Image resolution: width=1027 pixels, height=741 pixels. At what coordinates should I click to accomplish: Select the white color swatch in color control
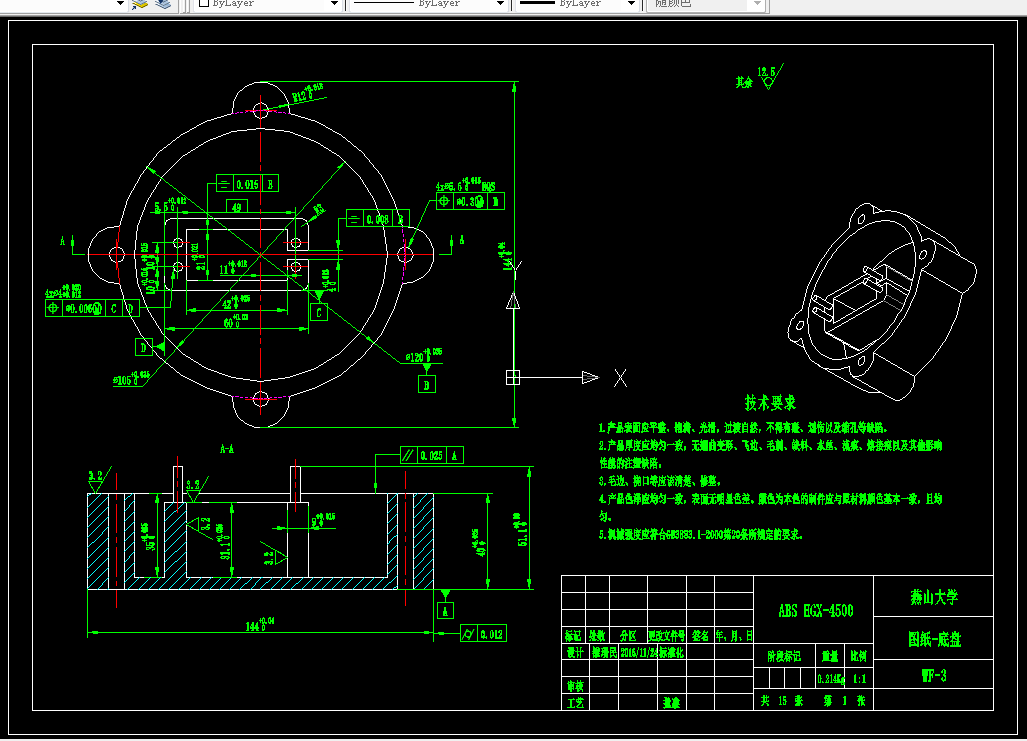(204, 3)
